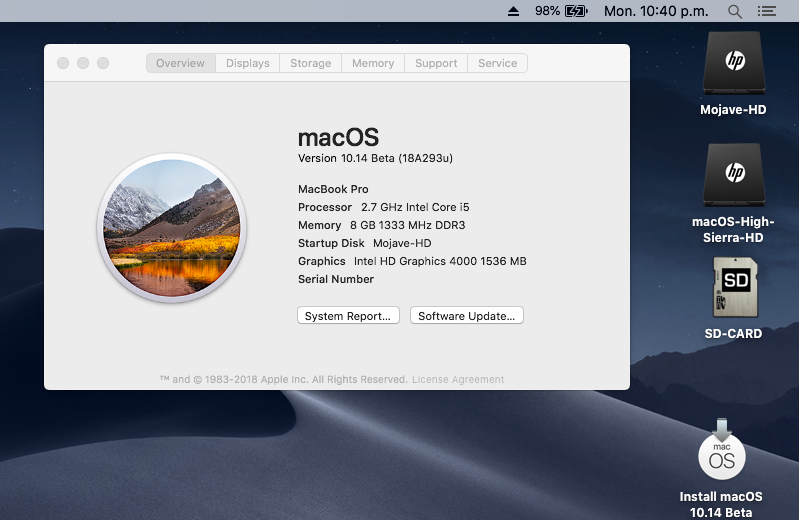Click the battery status icon

pyautogui.click(x=576, y=11)
